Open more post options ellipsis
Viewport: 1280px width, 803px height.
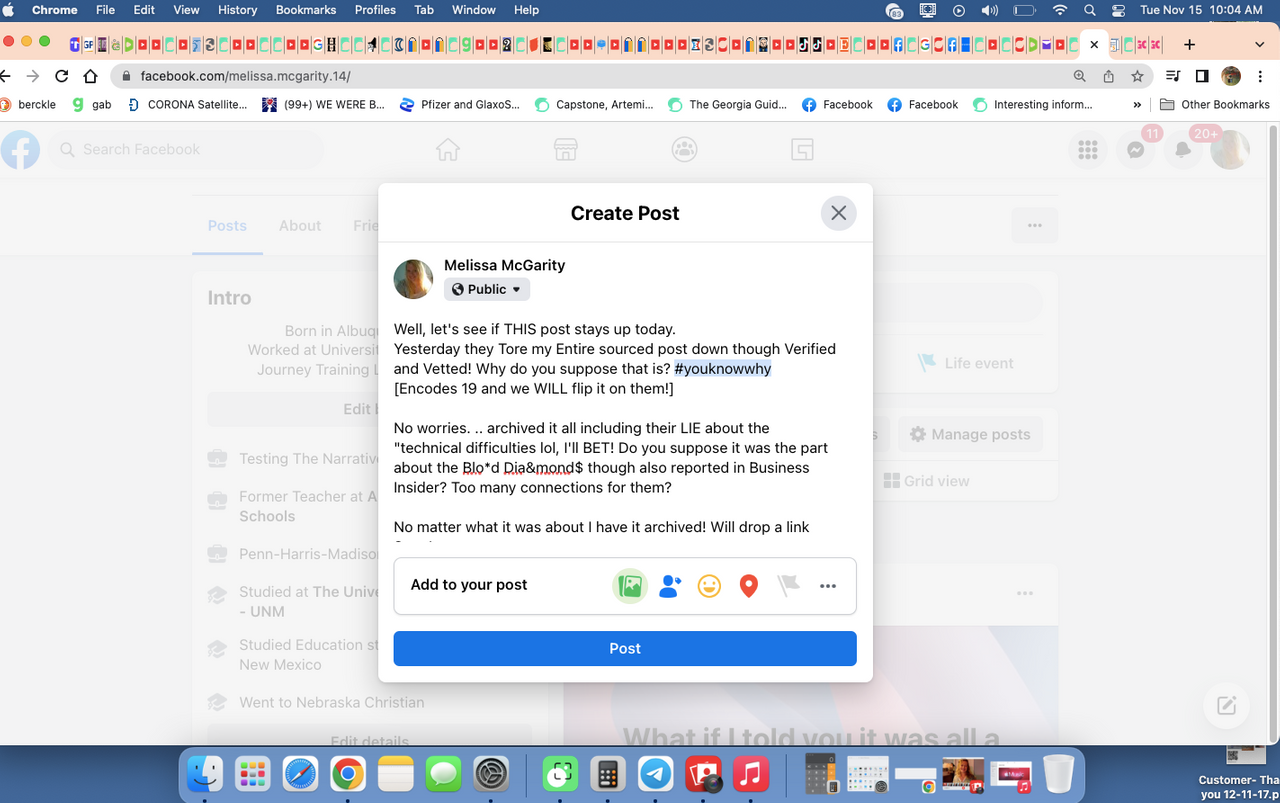click(828, 586)
